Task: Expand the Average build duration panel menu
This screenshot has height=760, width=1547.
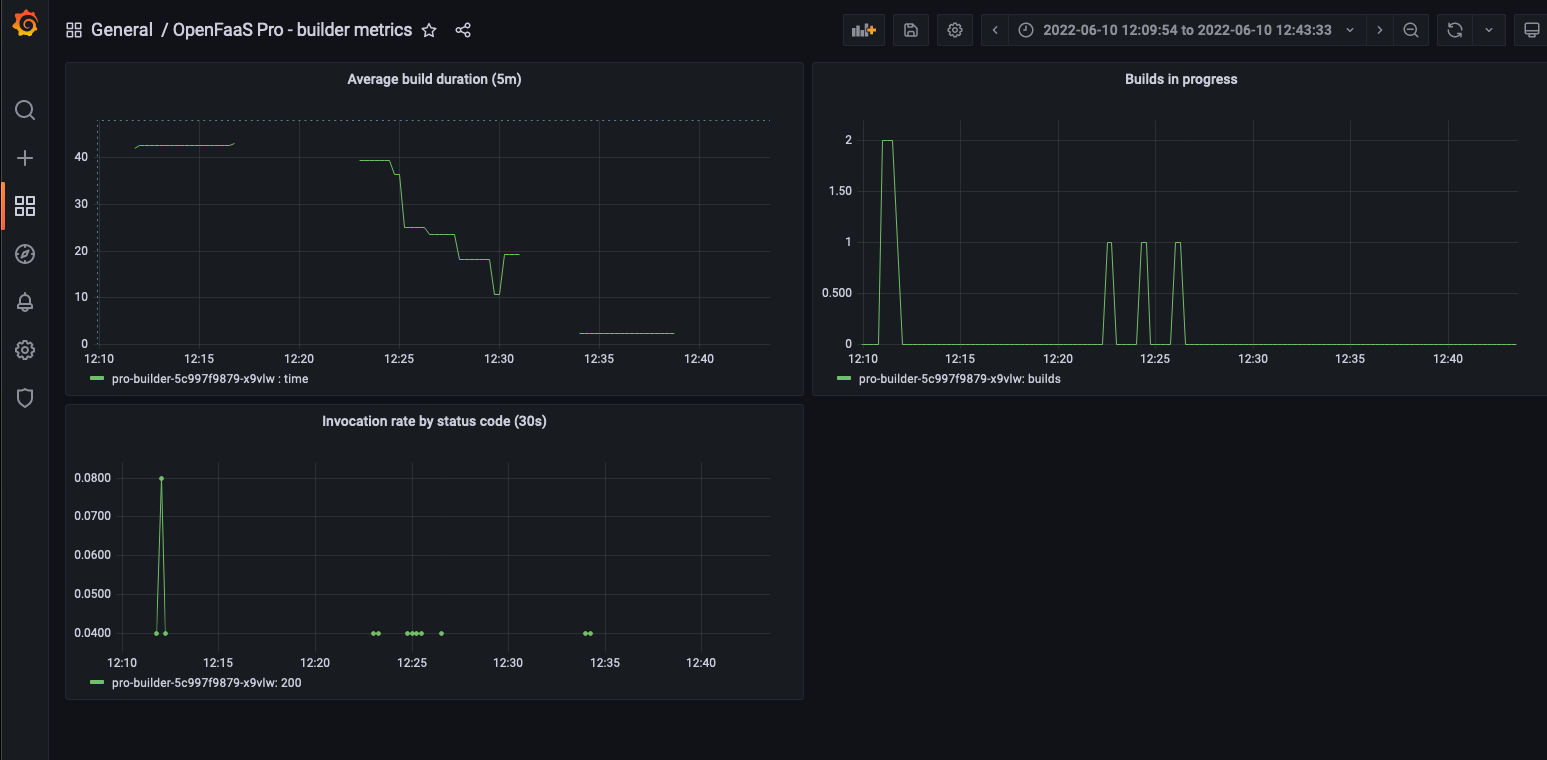Action: point(434,79)
